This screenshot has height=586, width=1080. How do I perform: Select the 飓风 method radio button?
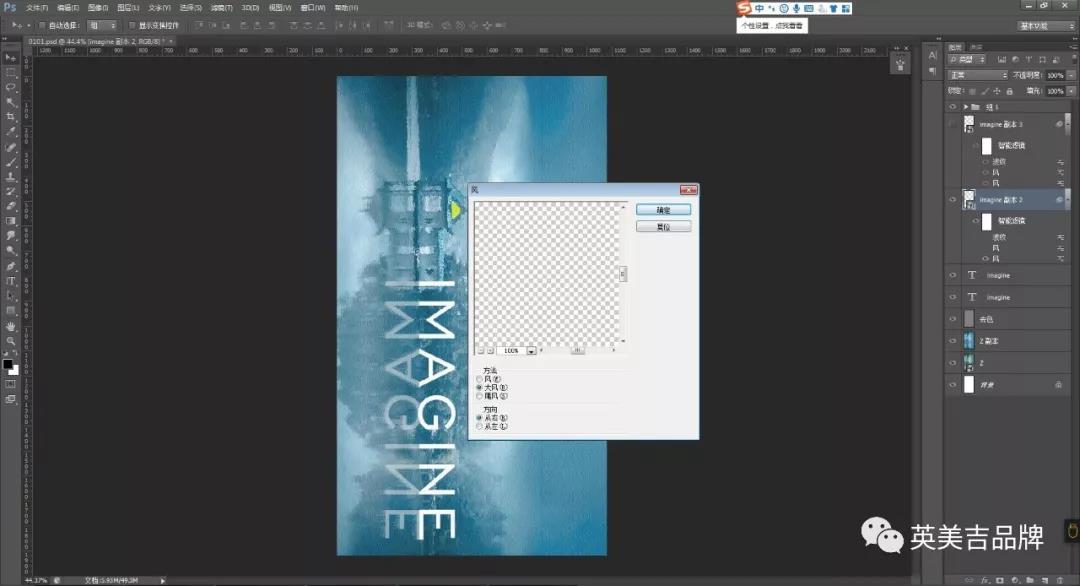(x=479, y=396)
